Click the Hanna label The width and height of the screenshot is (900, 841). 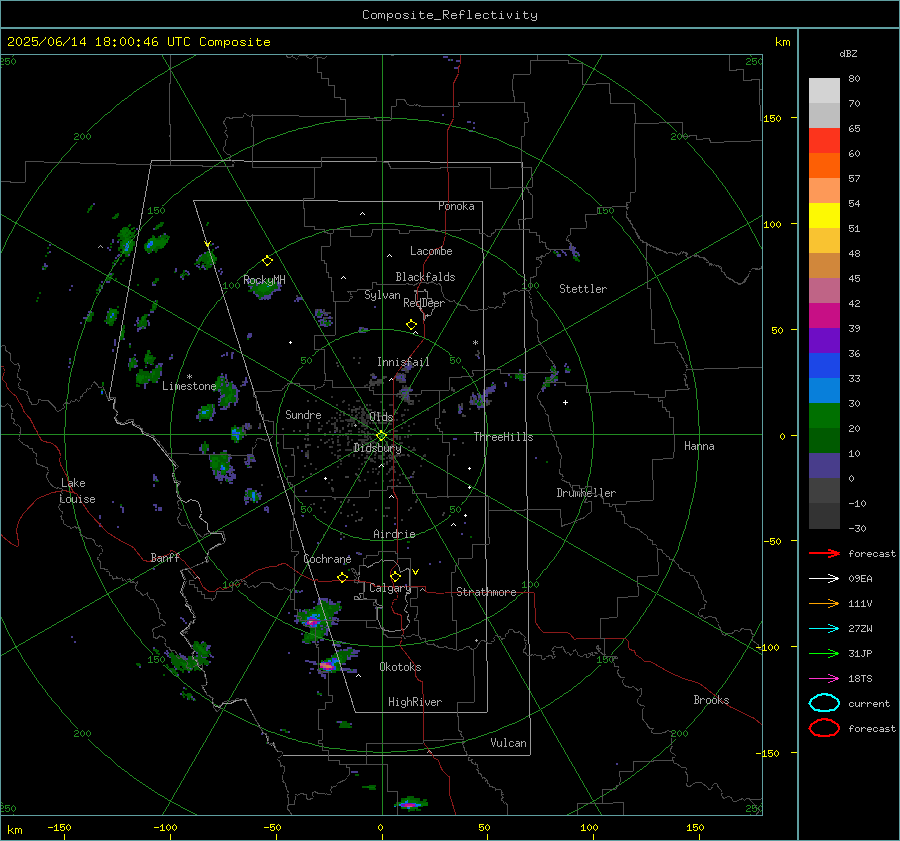pyautogui.click(x=699, y=446)
